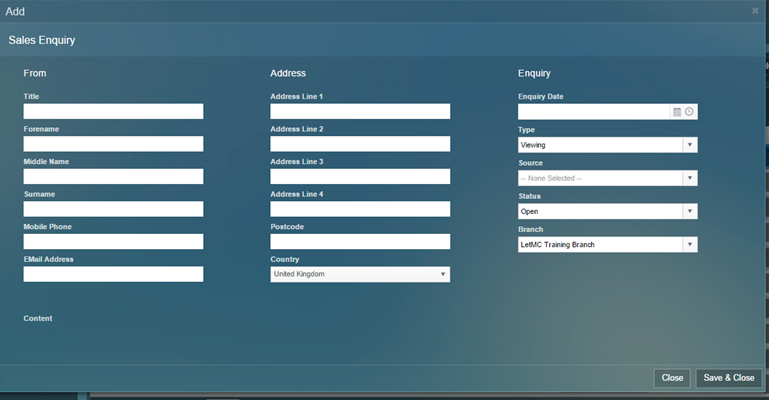
Task: Focus the Mobile Phone field
Action: pyautogui.click(x=113, y=242)
